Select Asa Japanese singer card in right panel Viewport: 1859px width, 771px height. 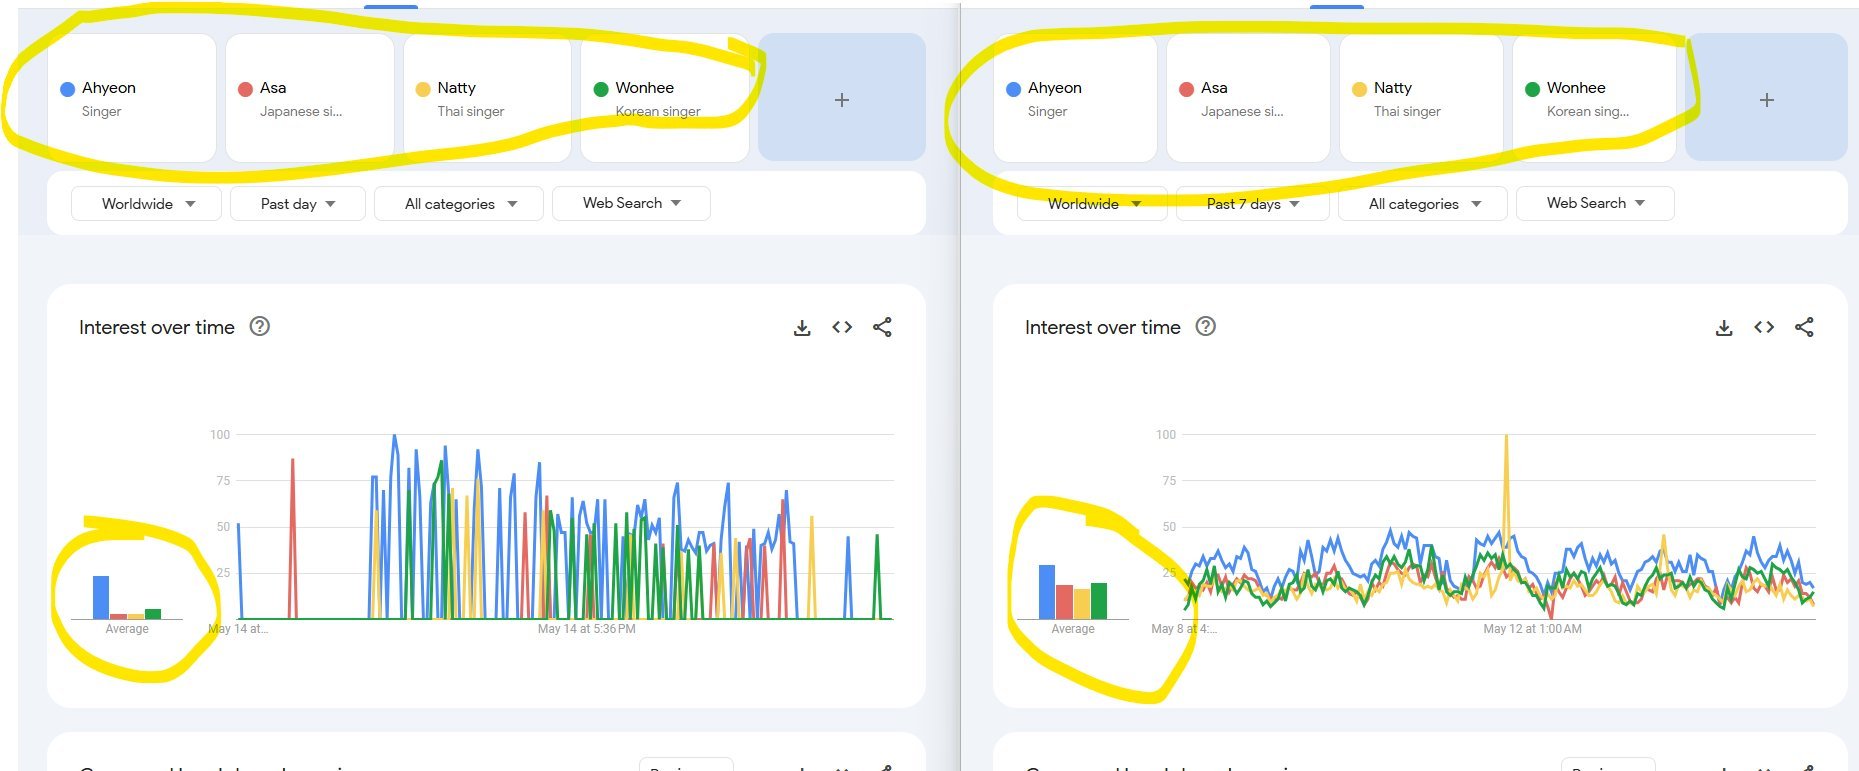coord(1248,98)
